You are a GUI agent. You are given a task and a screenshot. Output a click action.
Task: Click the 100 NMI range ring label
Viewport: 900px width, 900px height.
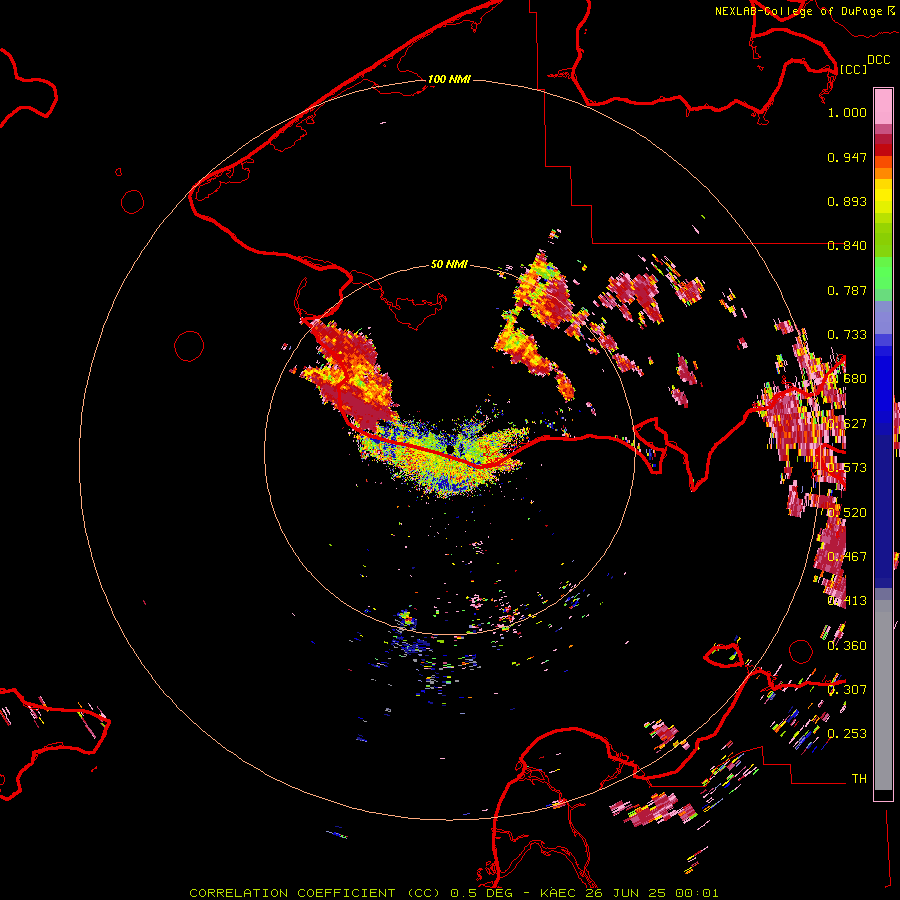click(449, 79)
